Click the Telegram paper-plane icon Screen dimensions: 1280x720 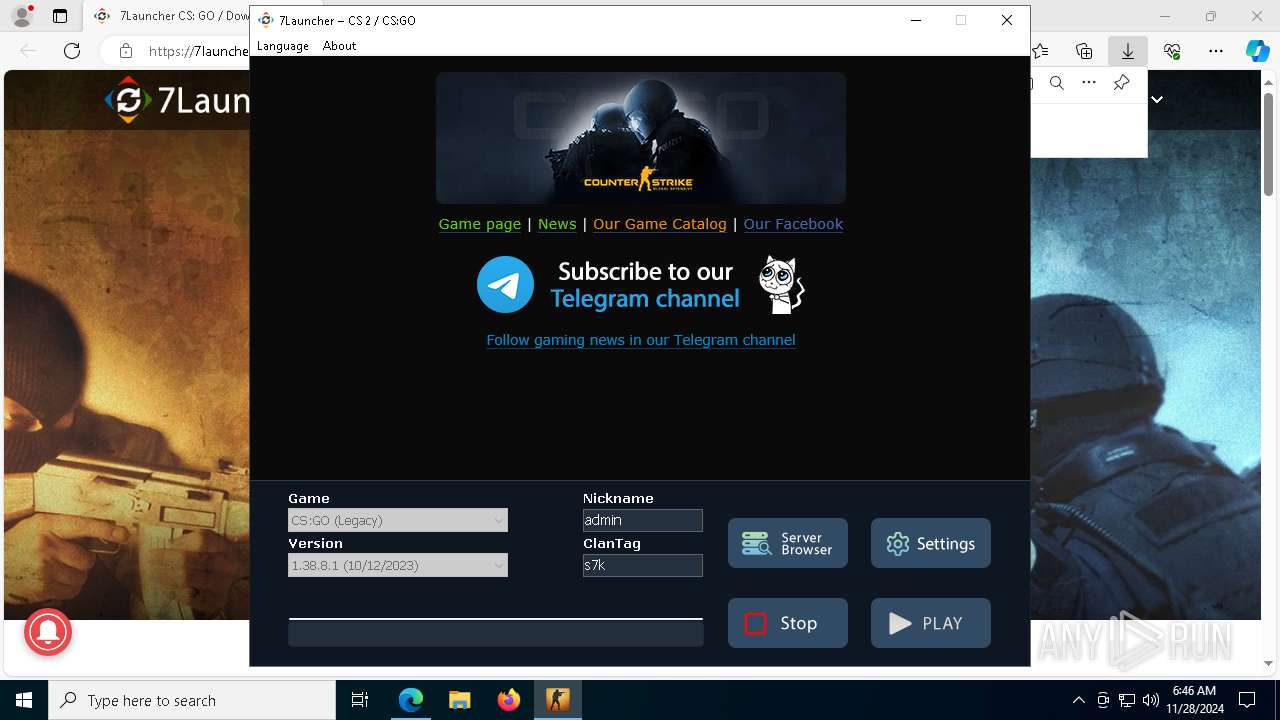505,285
